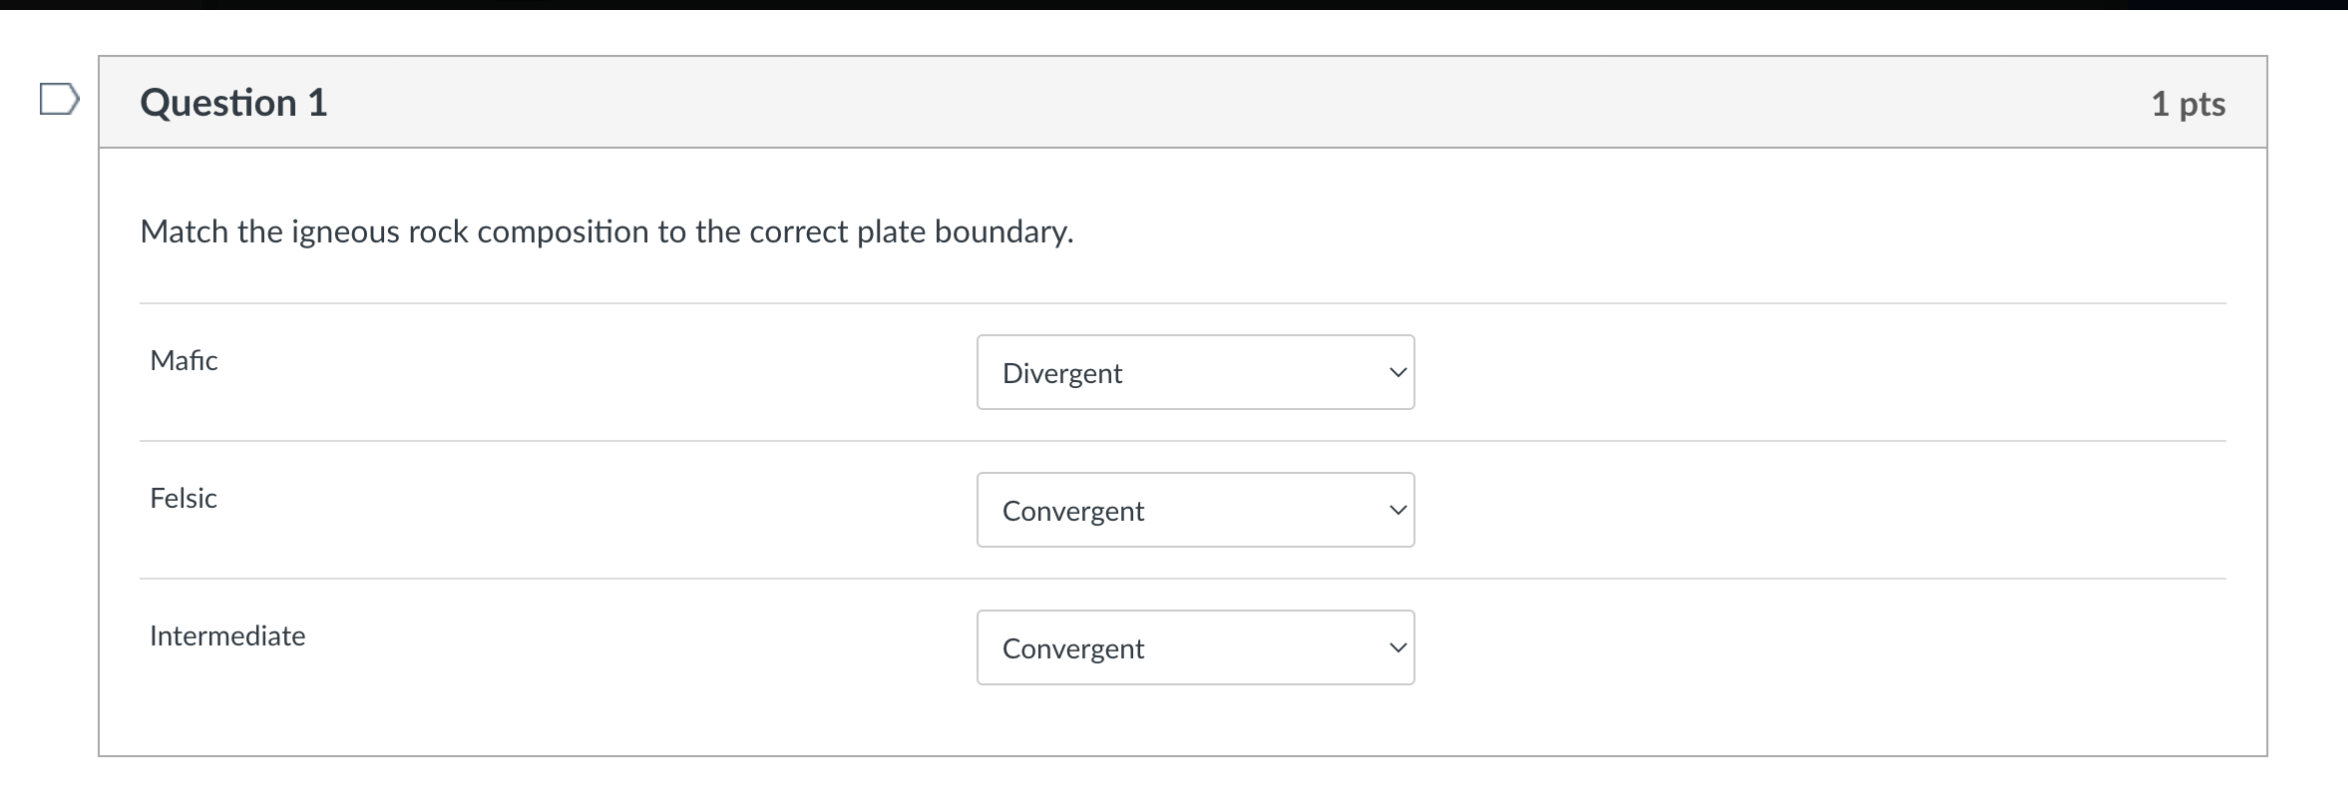Flag Question 1 for later review
2348x804 pixels.
(x=59, y=99)
